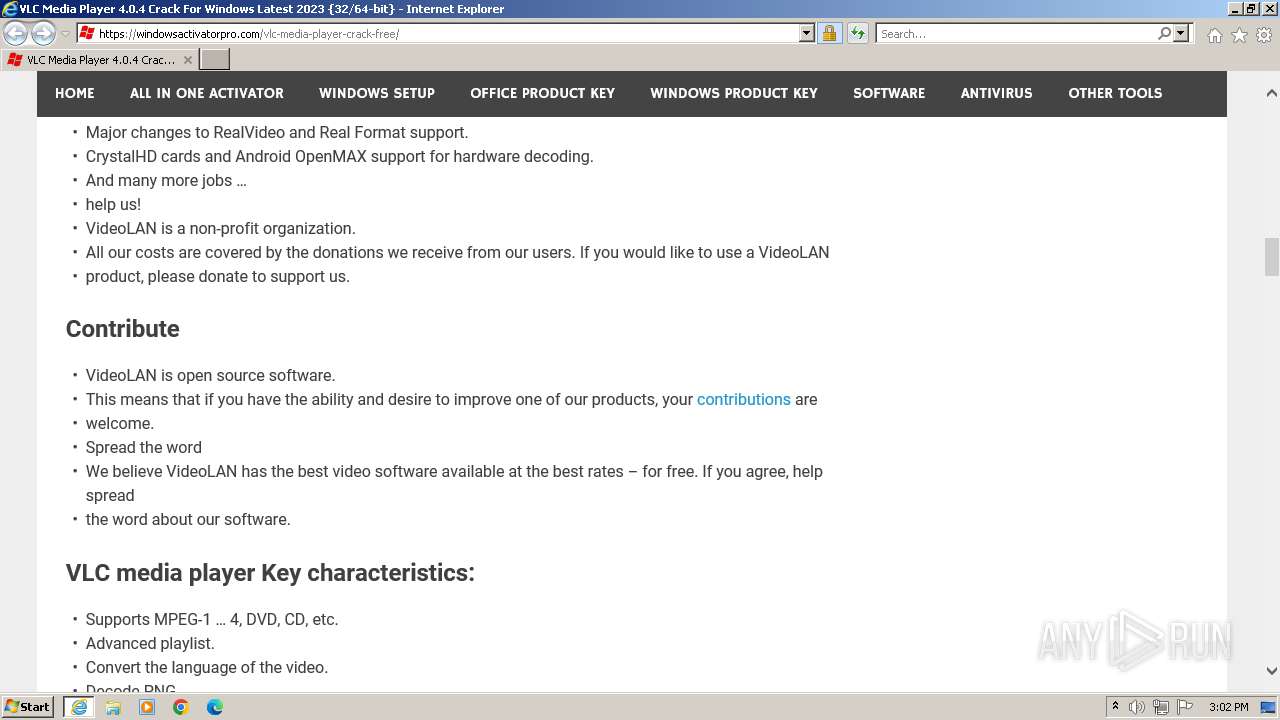1280x720 pixels.
Task: Click the browser Forward arrow button
Action: click(x=43, y=33)
